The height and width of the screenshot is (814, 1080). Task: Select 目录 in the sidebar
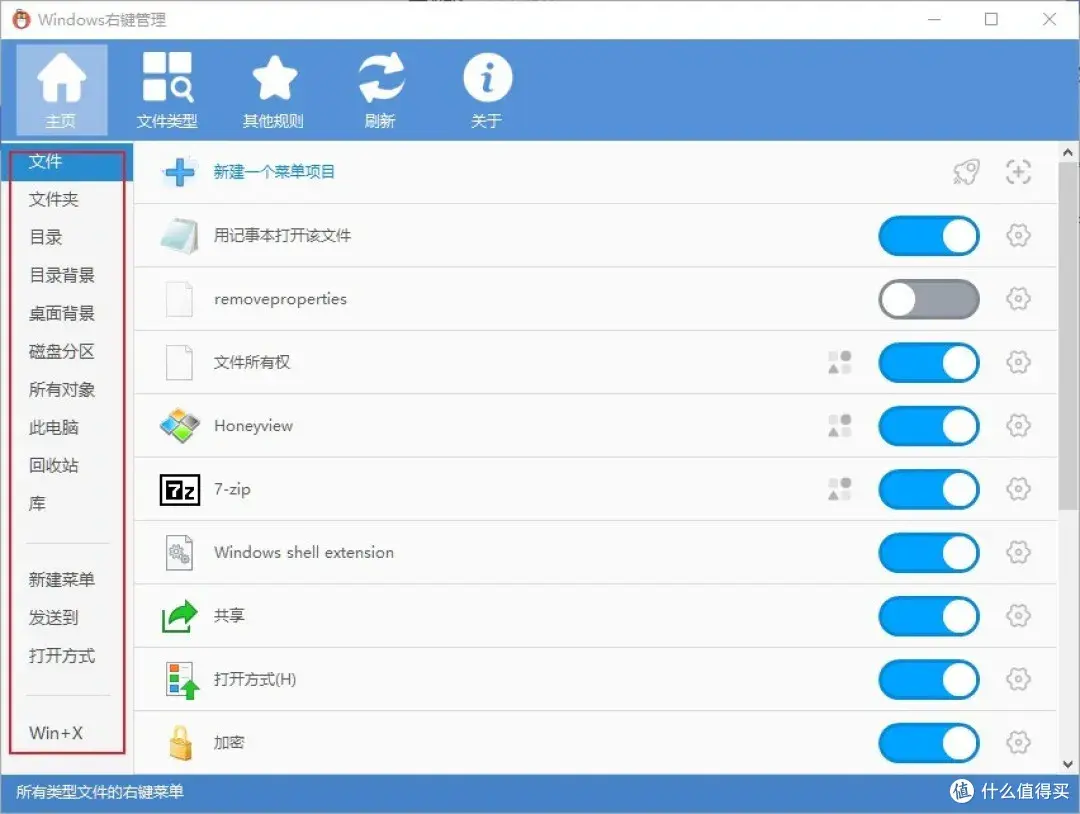(x=46, y=238)
